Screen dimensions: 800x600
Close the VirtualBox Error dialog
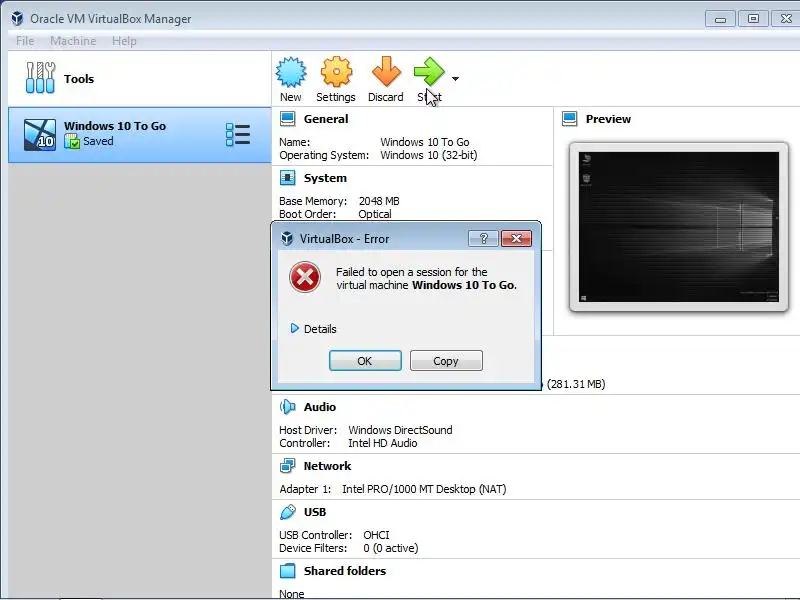(x=516, y=238)
